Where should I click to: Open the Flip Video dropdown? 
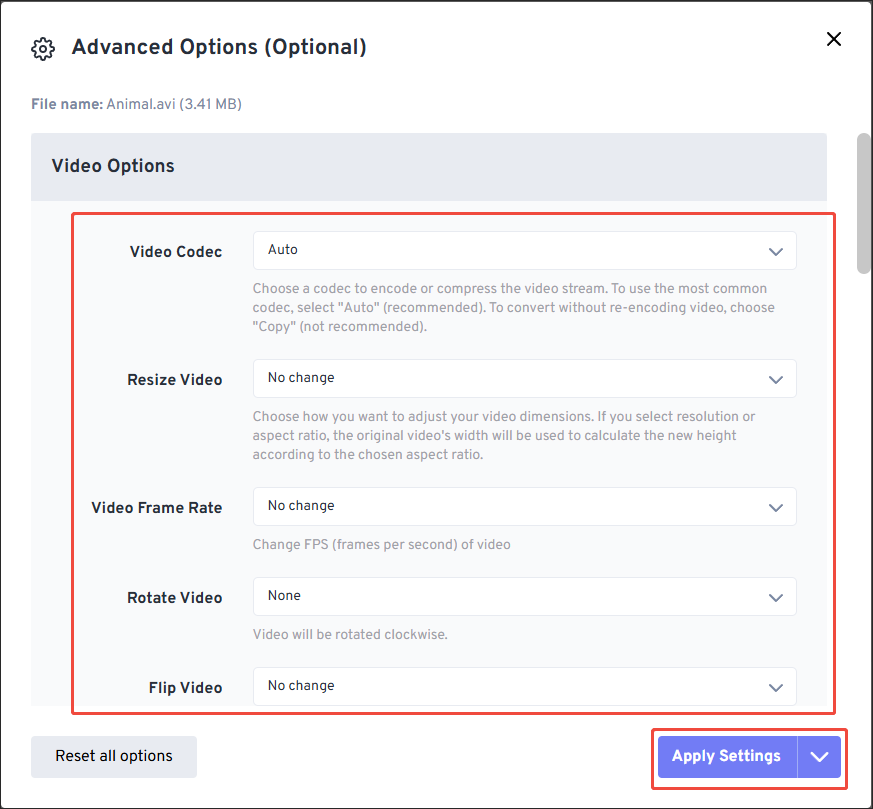click(x=524, y=687)
